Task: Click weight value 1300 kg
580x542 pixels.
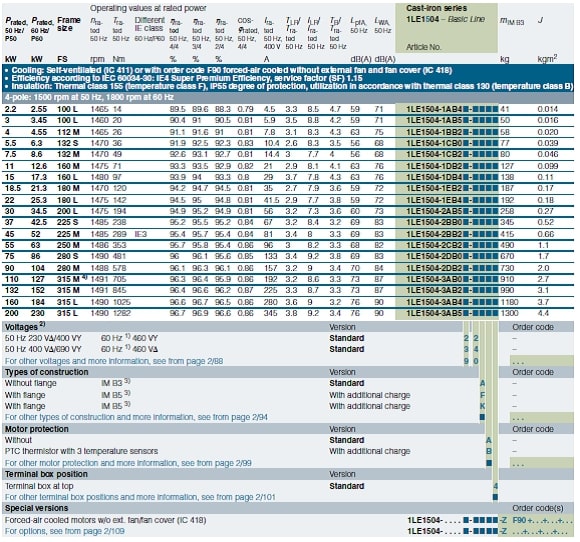Action: (x=509, y=313)
